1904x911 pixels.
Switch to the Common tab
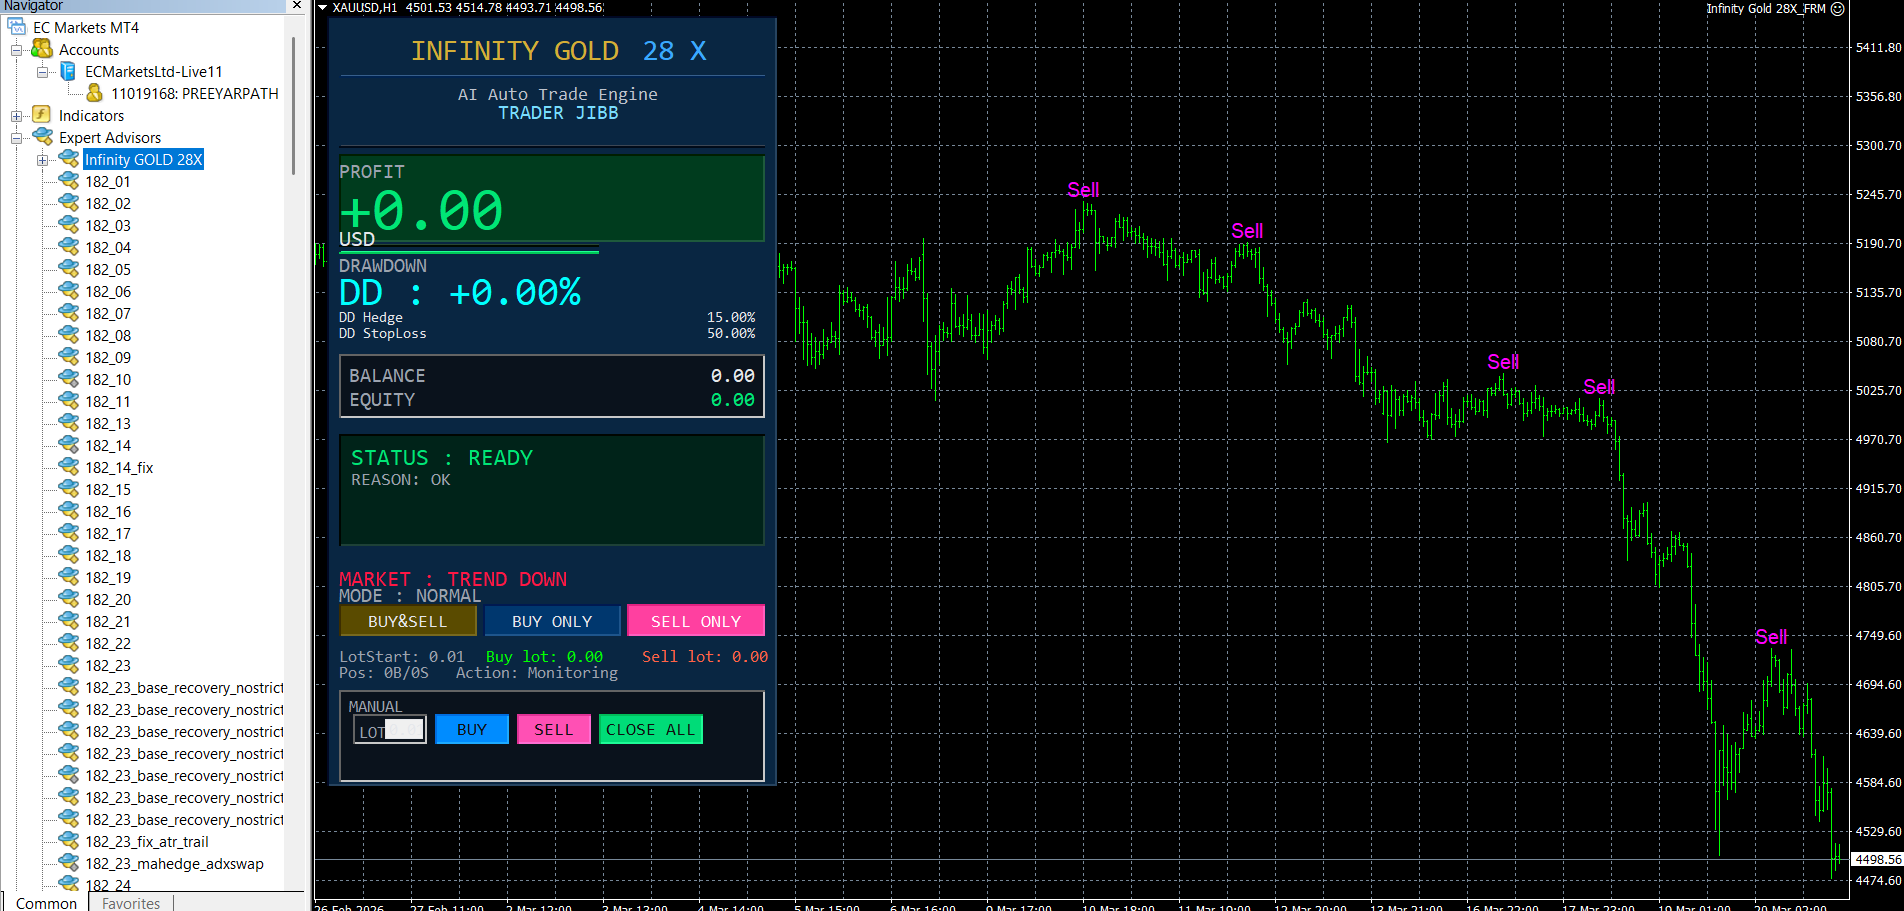point(46,903)
